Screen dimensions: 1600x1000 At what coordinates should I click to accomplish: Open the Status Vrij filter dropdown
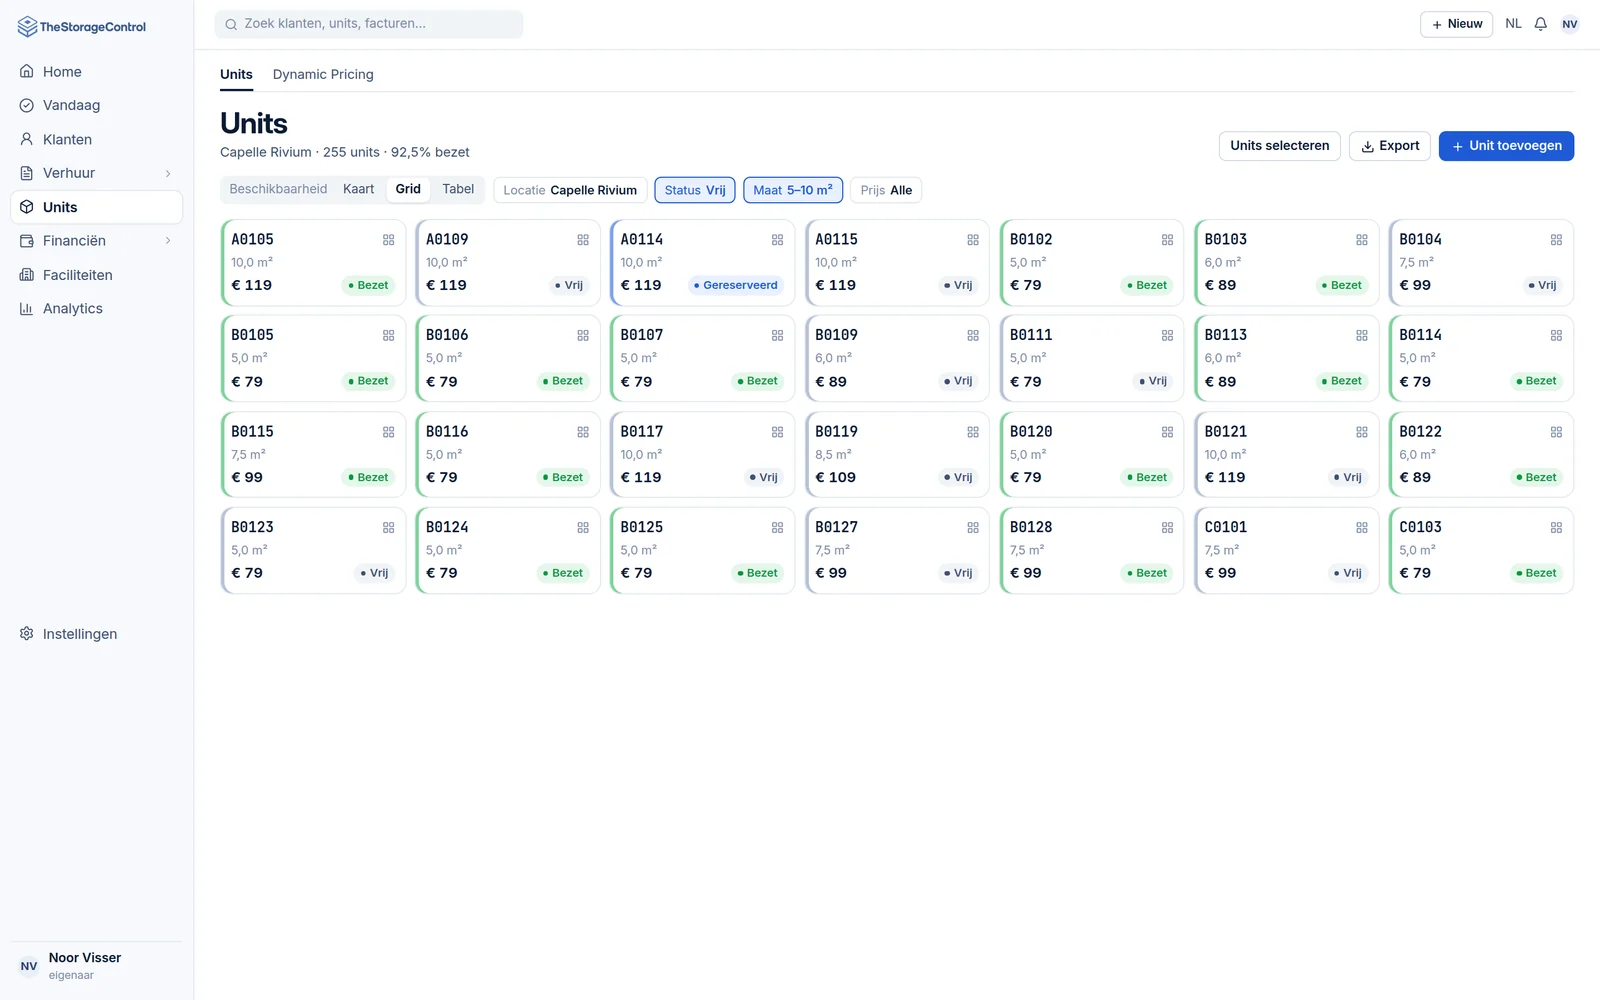point(695,190)
